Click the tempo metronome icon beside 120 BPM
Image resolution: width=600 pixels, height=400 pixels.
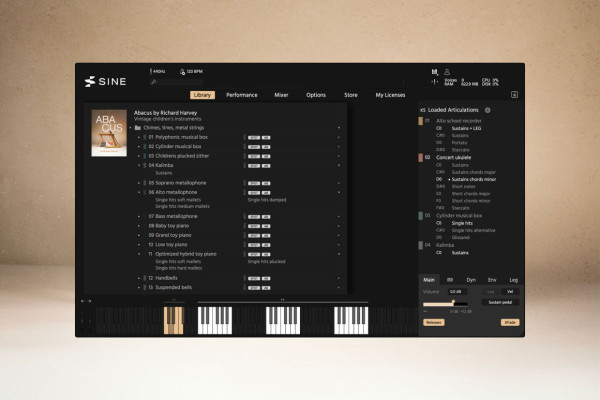pyautogui.click(x=182, y=72)
